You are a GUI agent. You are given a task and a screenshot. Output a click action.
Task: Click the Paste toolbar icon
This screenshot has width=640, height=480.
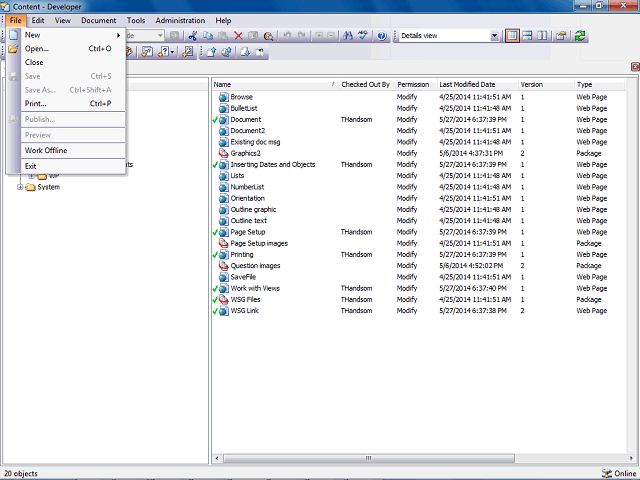[223, 36]
